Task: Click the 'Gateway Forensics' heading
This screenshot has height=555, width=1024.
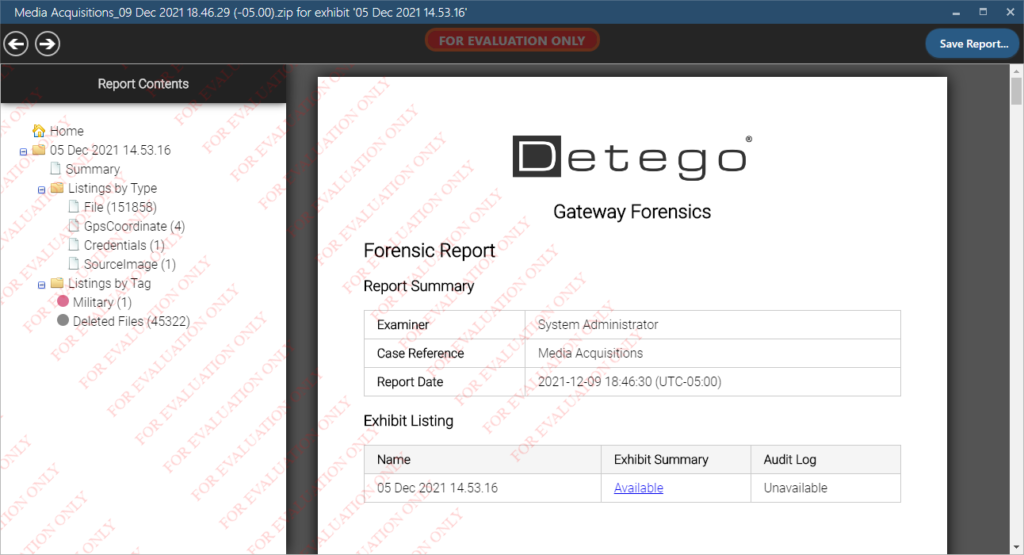Action: click(x=632, y=212)
